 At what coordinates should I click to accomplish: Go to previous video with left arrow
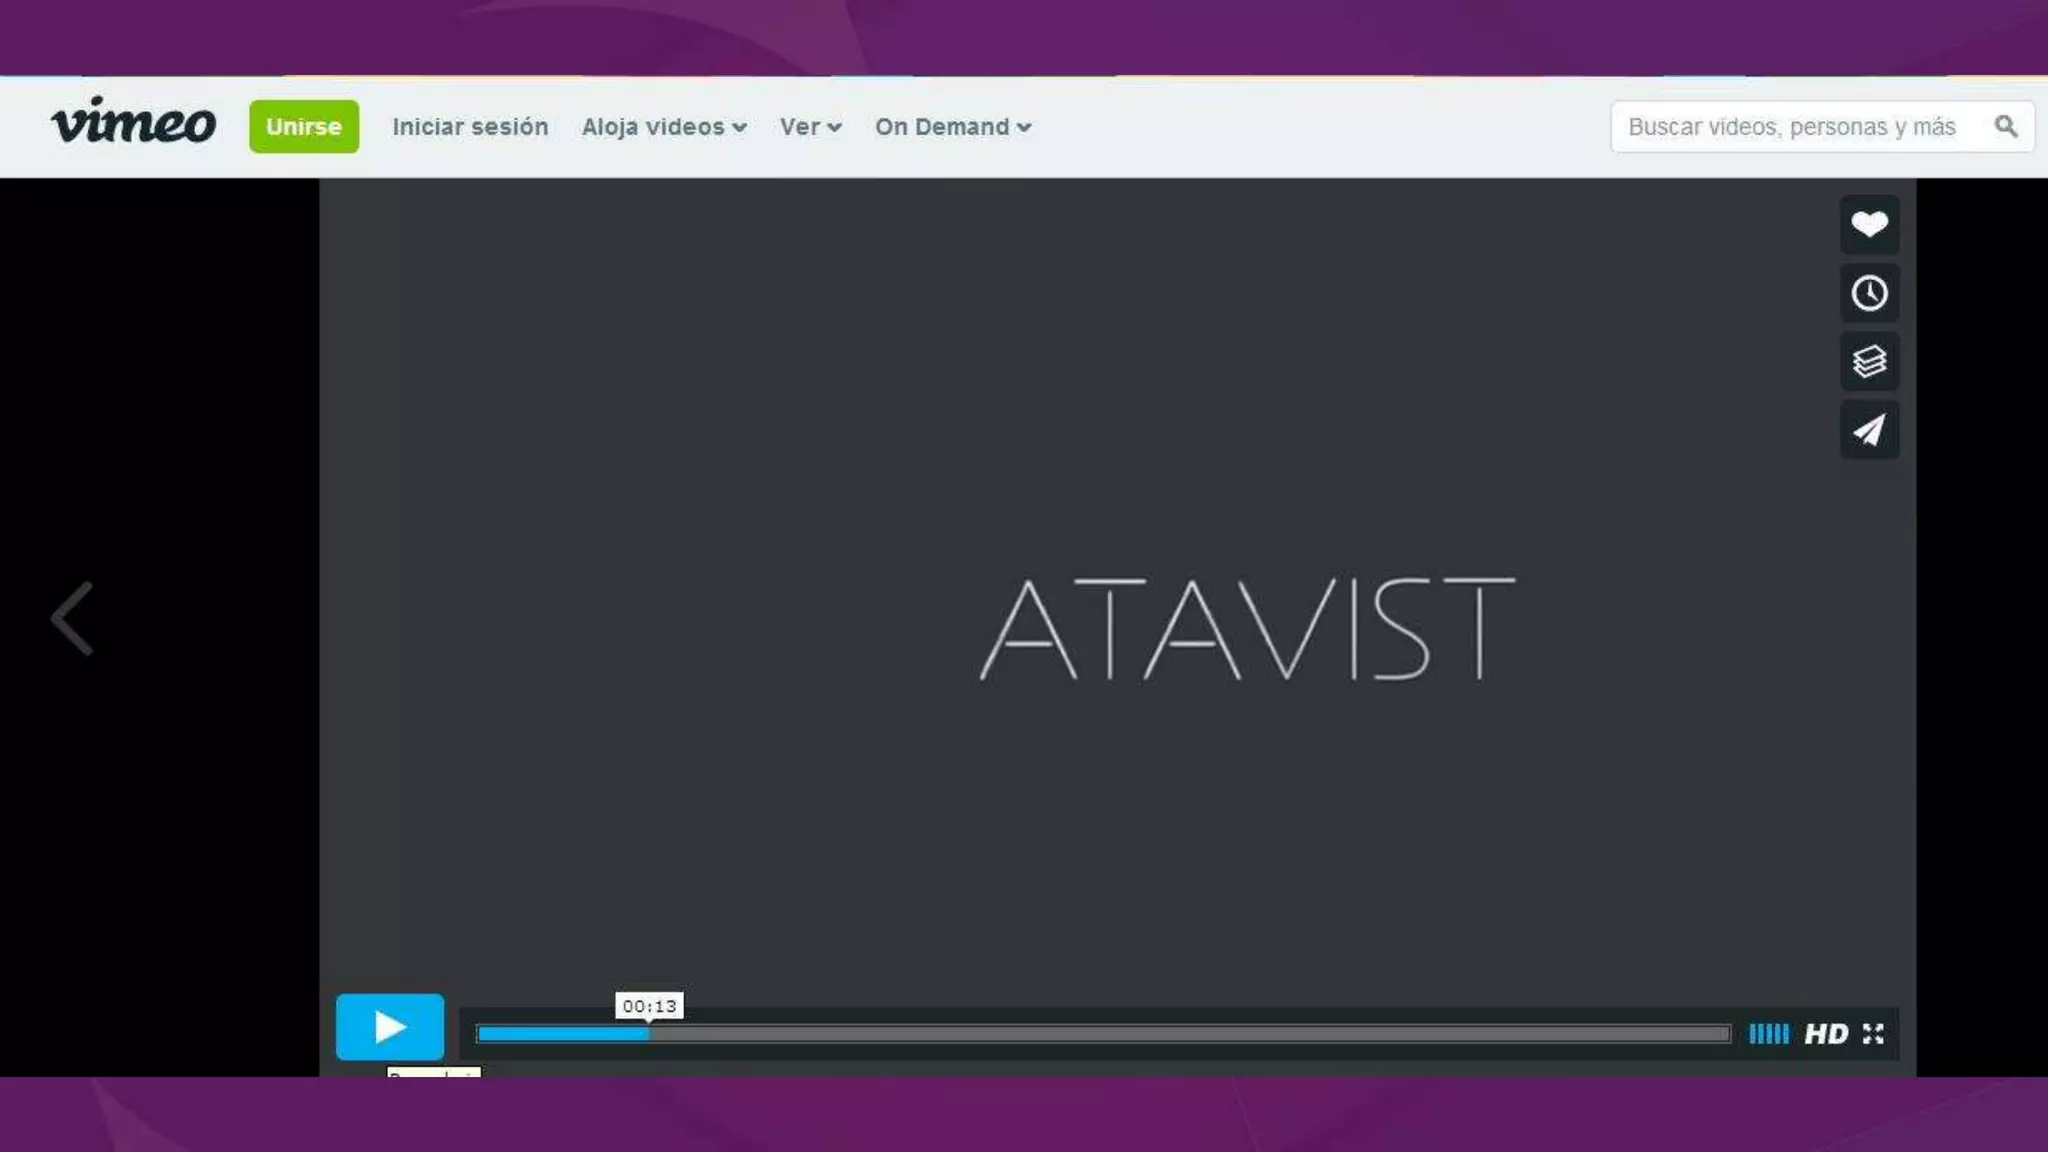[73, 619]
